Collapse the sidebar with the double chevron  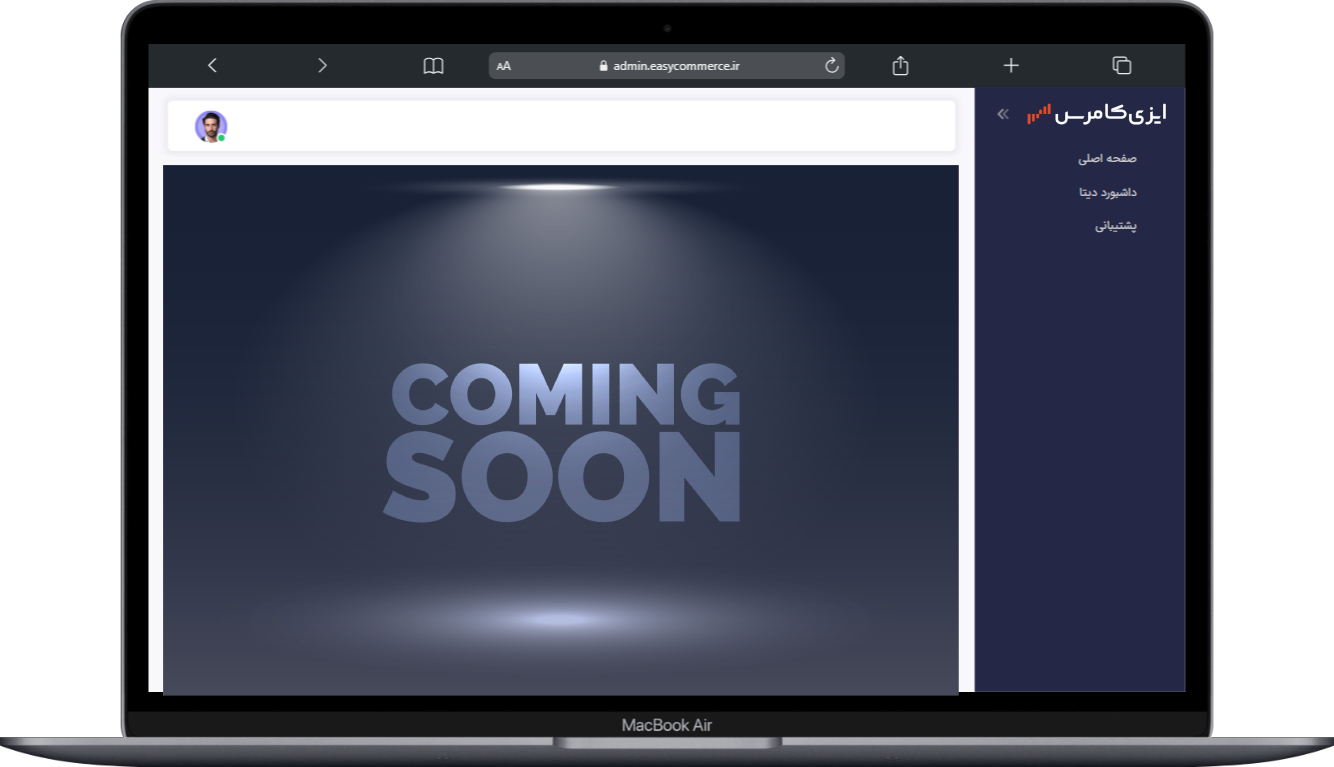point(1003,115)
